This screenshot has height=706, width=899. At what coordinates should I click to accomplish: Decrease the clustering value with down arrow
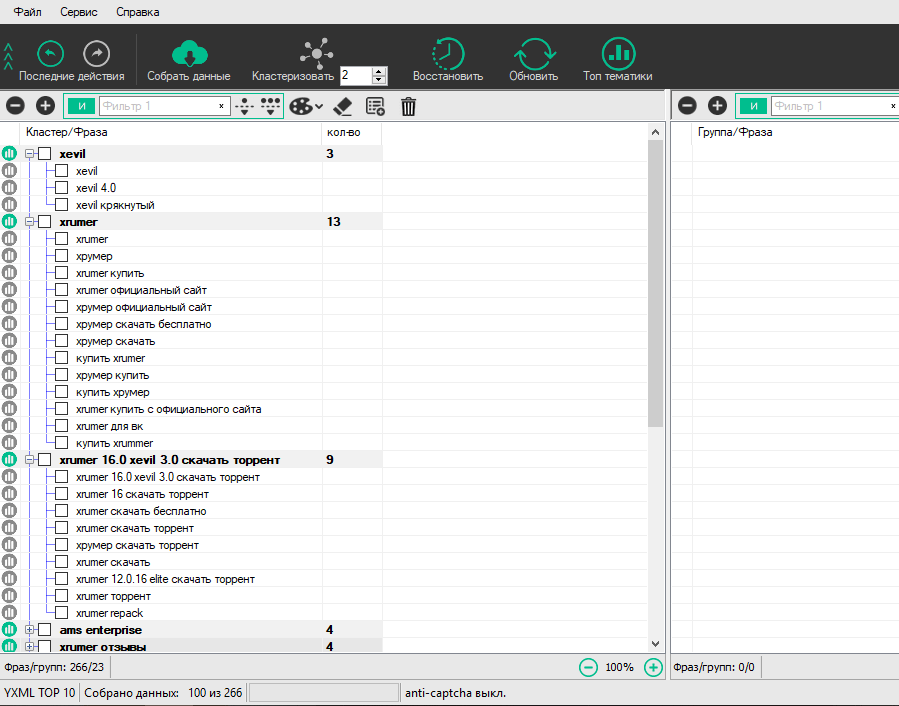pyautogui.click(x=378, y=80)
